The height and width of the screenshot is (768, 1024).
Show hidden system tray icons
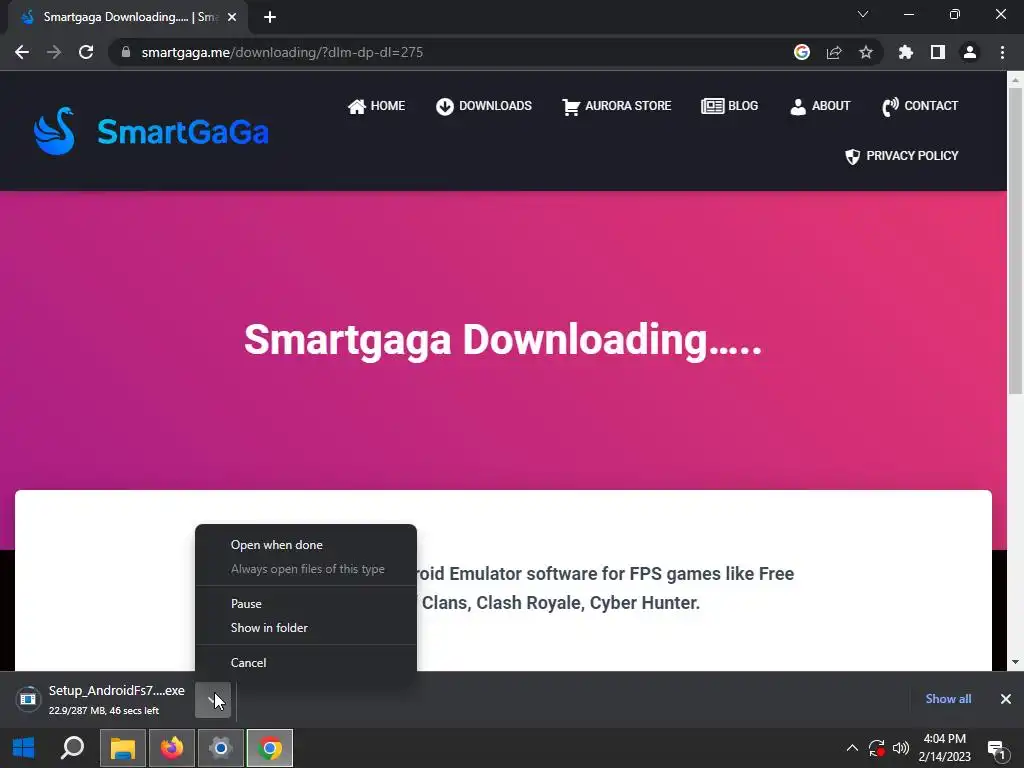[852, 748]
